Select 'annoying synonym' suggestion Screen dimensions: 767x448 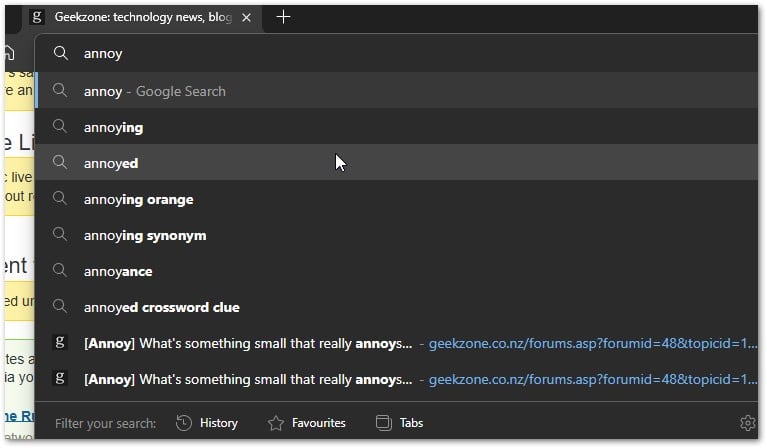pos(396,235)
